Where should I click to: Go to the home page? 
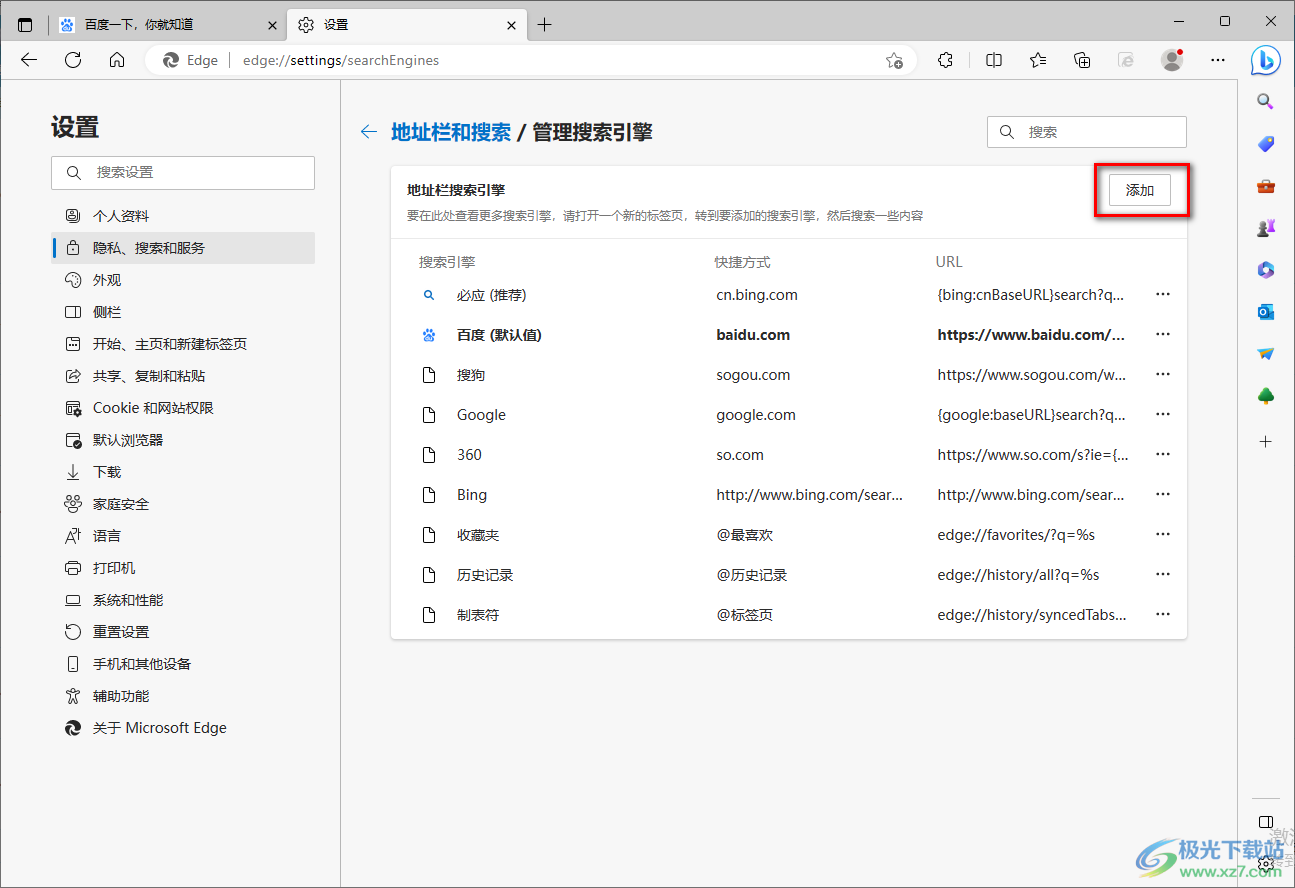point(117,60)
